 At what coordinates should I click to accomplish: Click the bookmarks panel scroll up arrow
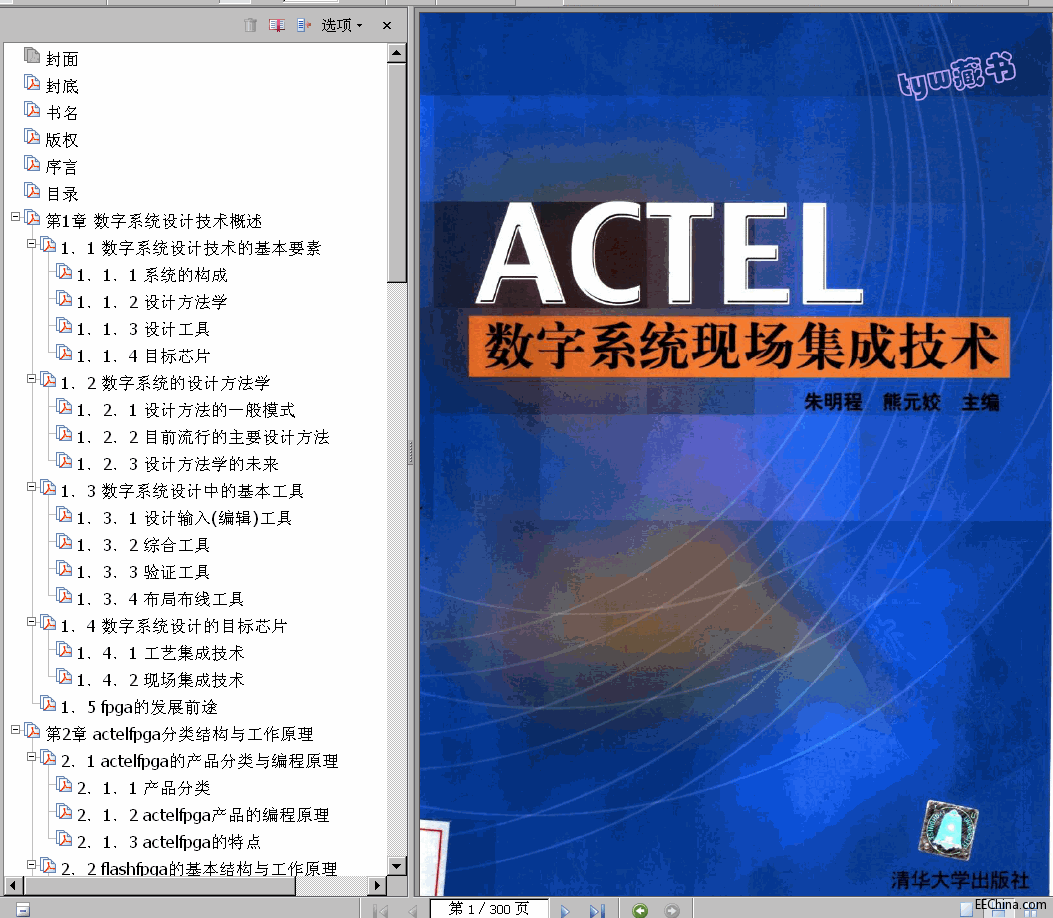click(x=397, y=53)
